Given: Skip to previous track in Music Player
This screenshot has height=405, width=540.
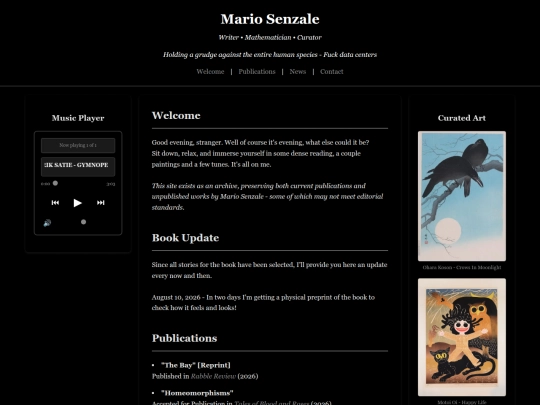Looking at the screenshot, I should (55, 203).
